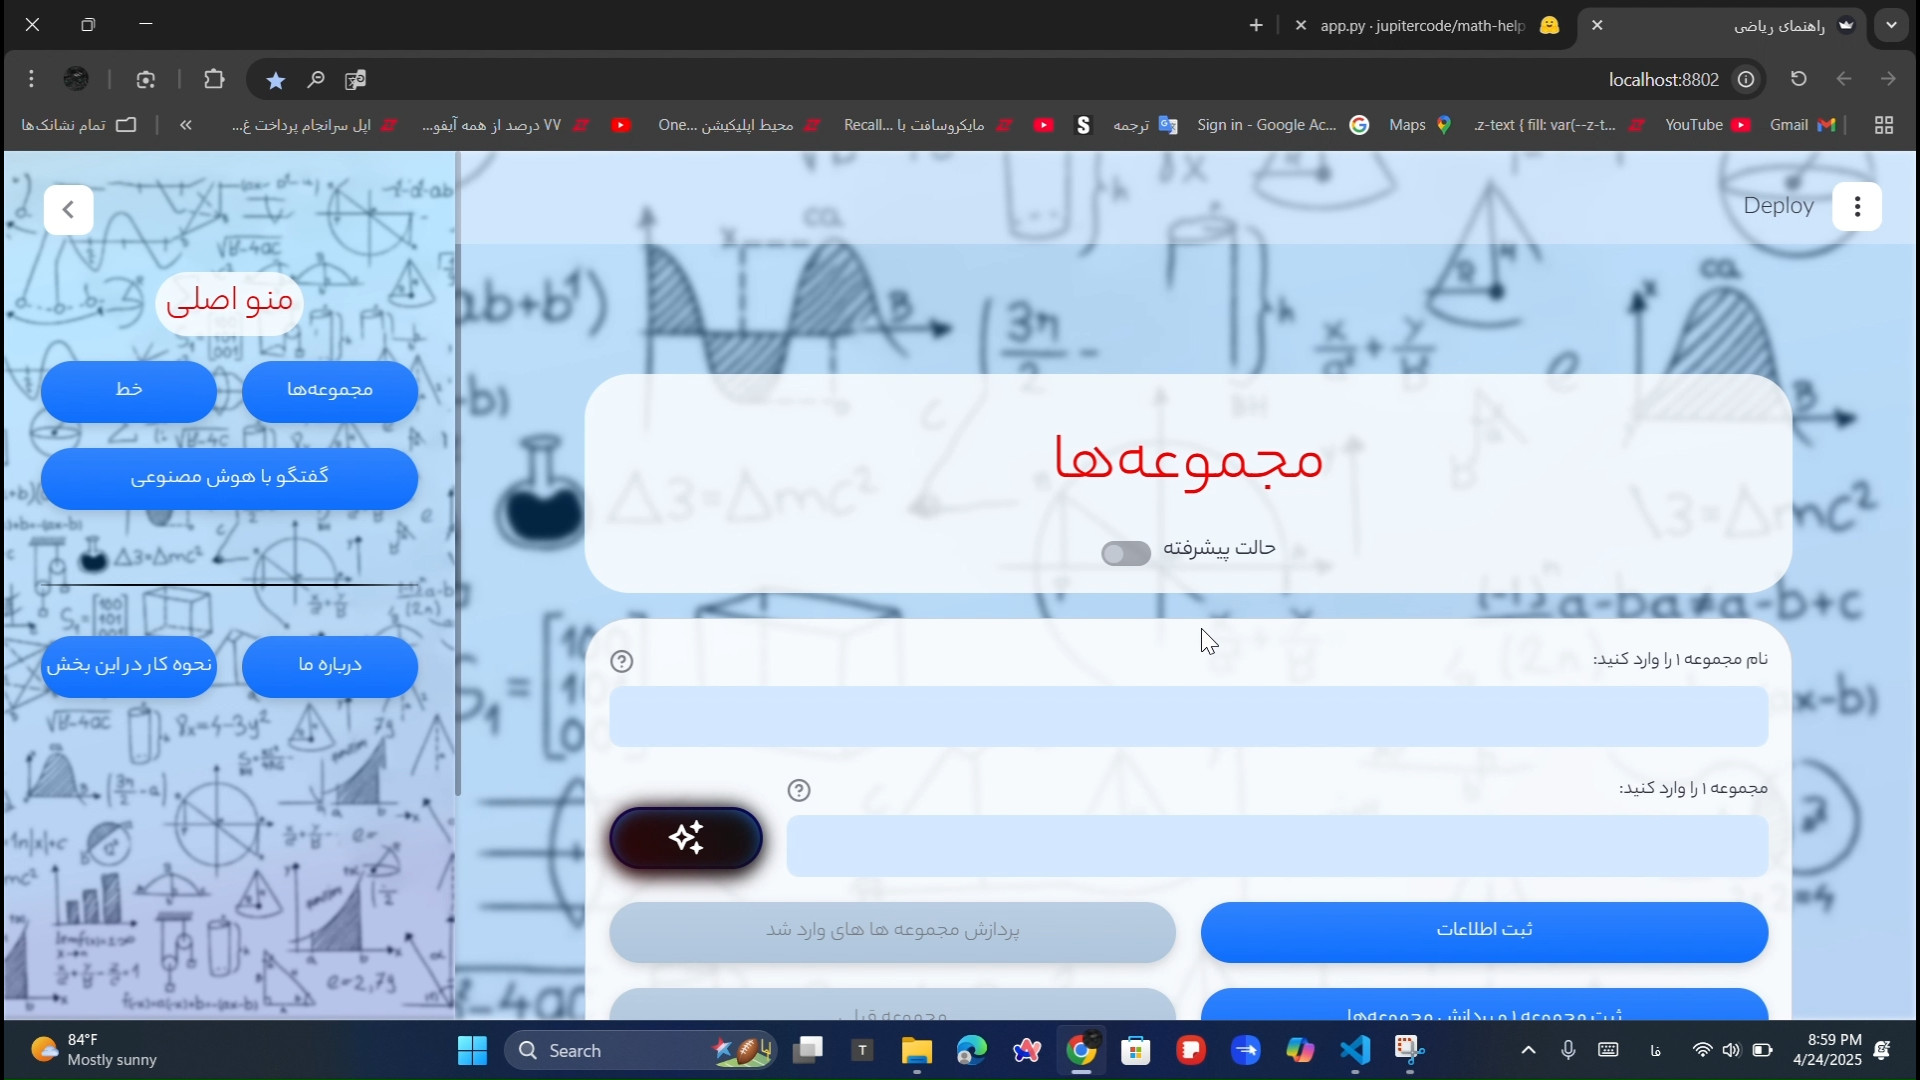Click the browser reload icon
The width and height of the screenshot is (1920, 1080).
click(x=1798, y=79)
